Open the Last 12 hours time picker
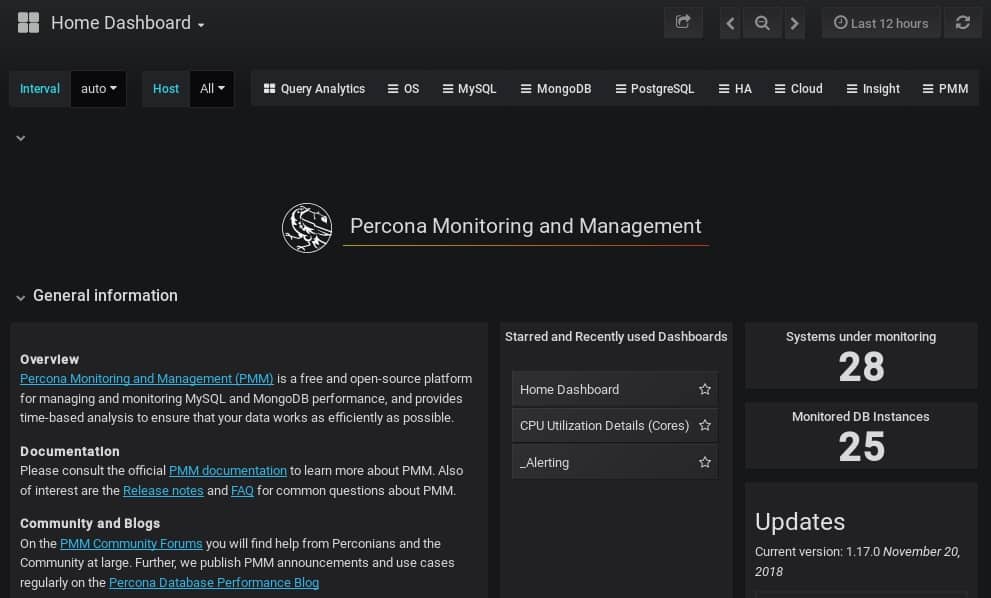This screenshot has height=598, width=991. tap(881, 23)
